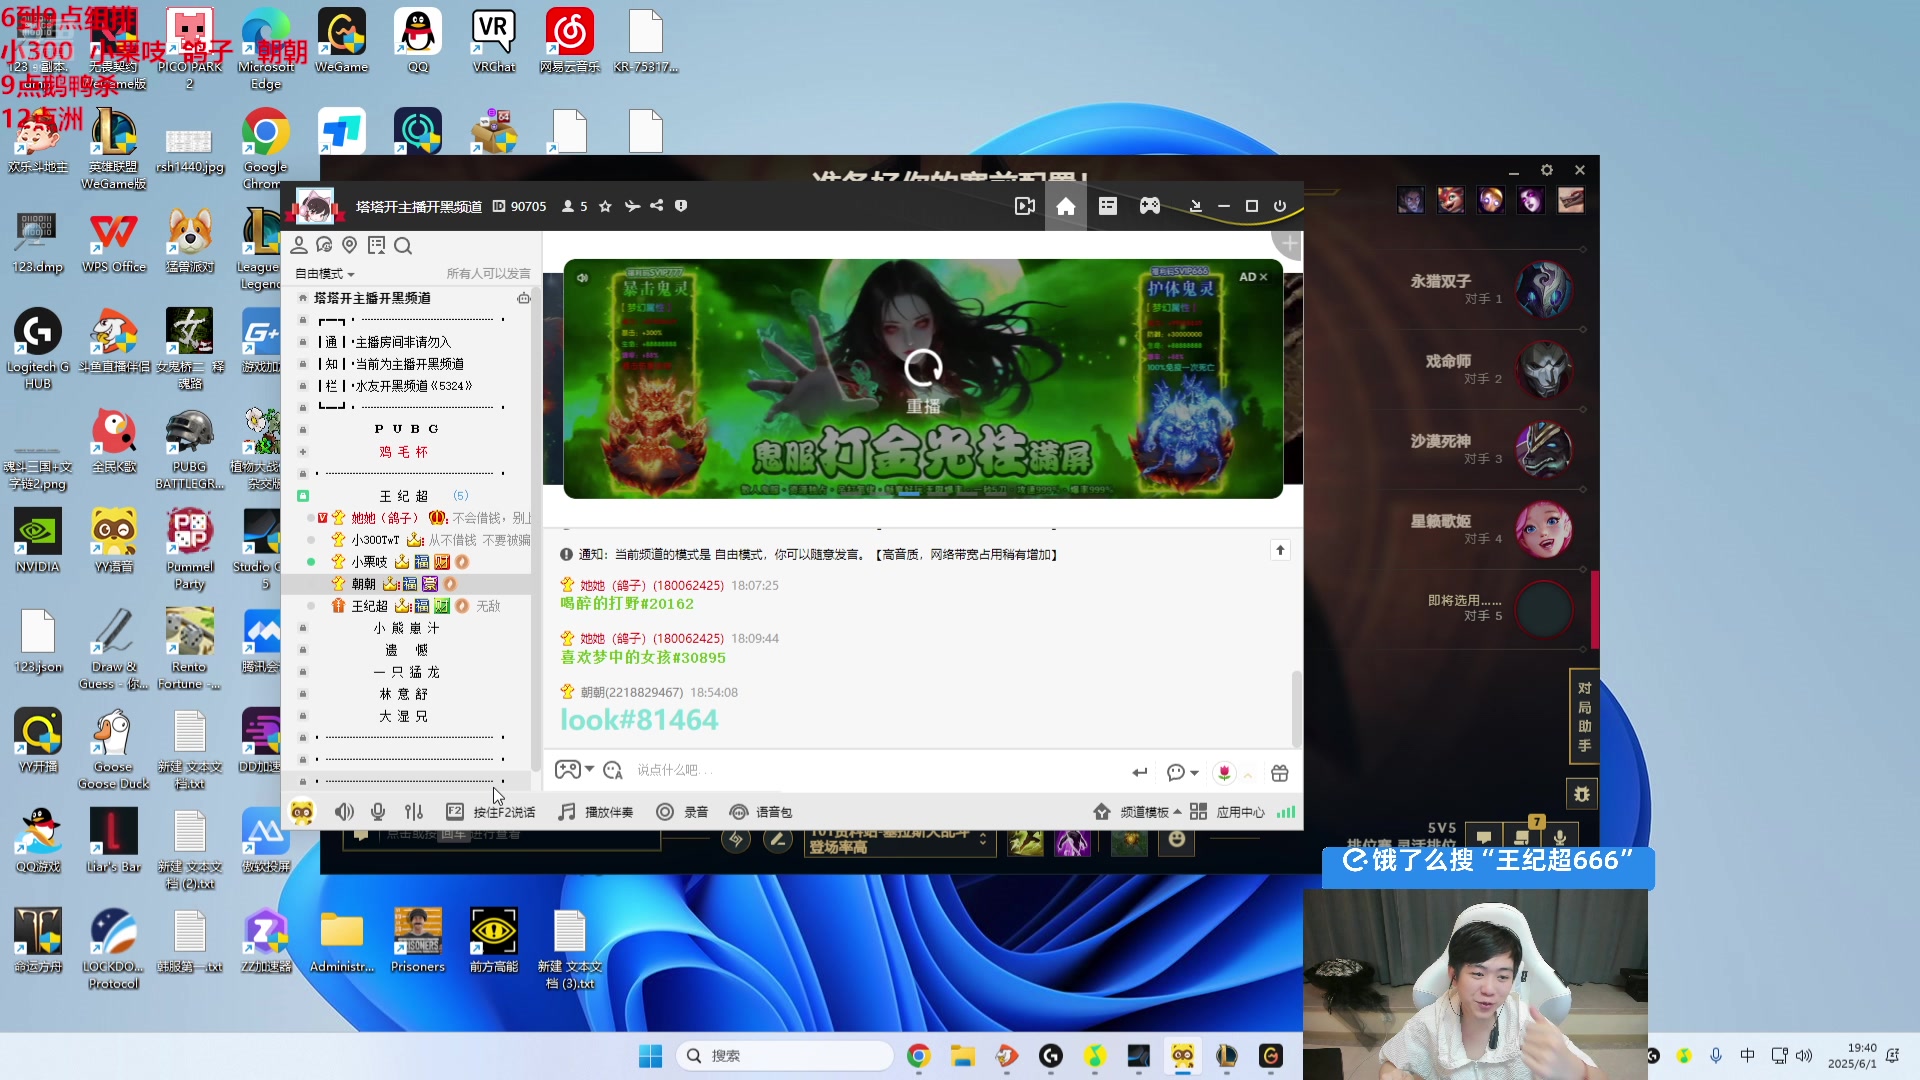The height and width of the screenshot is (1080, 1920).
Task: Open the 语音包 voice pack
Action: 762,812
